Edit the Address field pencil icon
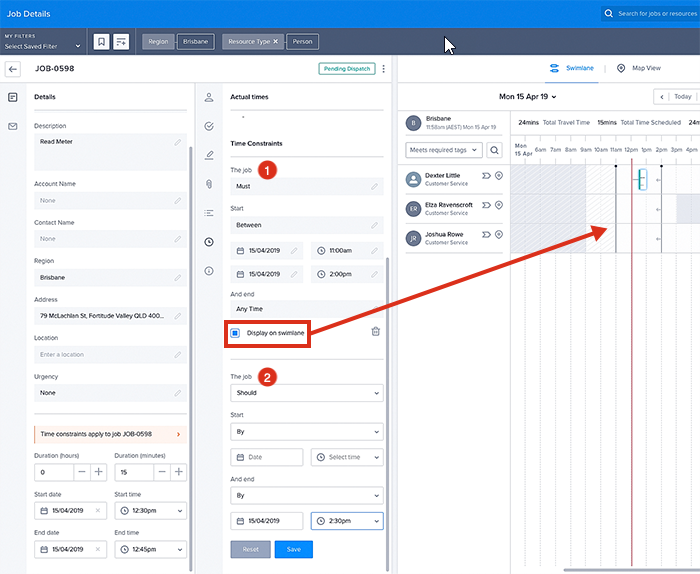This screenshot has height=574, width=700. (x=178, y=316)
